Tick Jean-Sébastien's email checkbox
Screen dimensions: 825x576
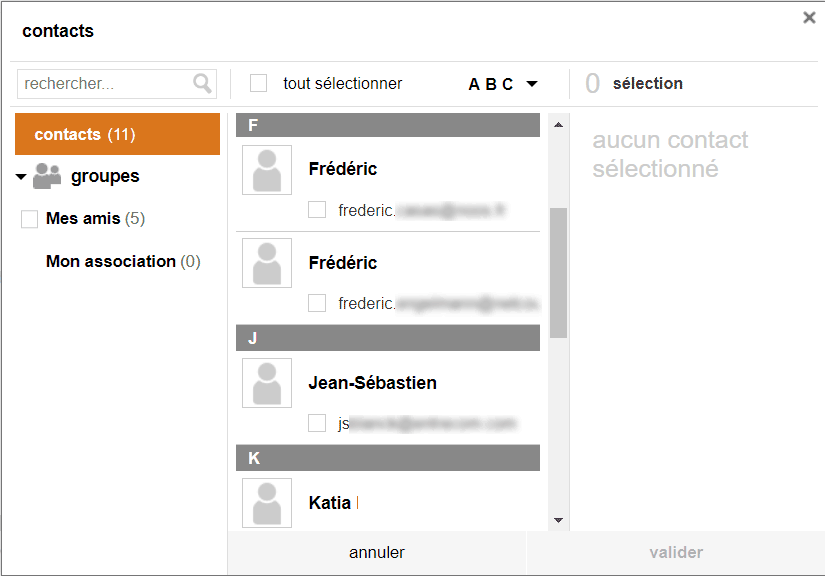317,423
